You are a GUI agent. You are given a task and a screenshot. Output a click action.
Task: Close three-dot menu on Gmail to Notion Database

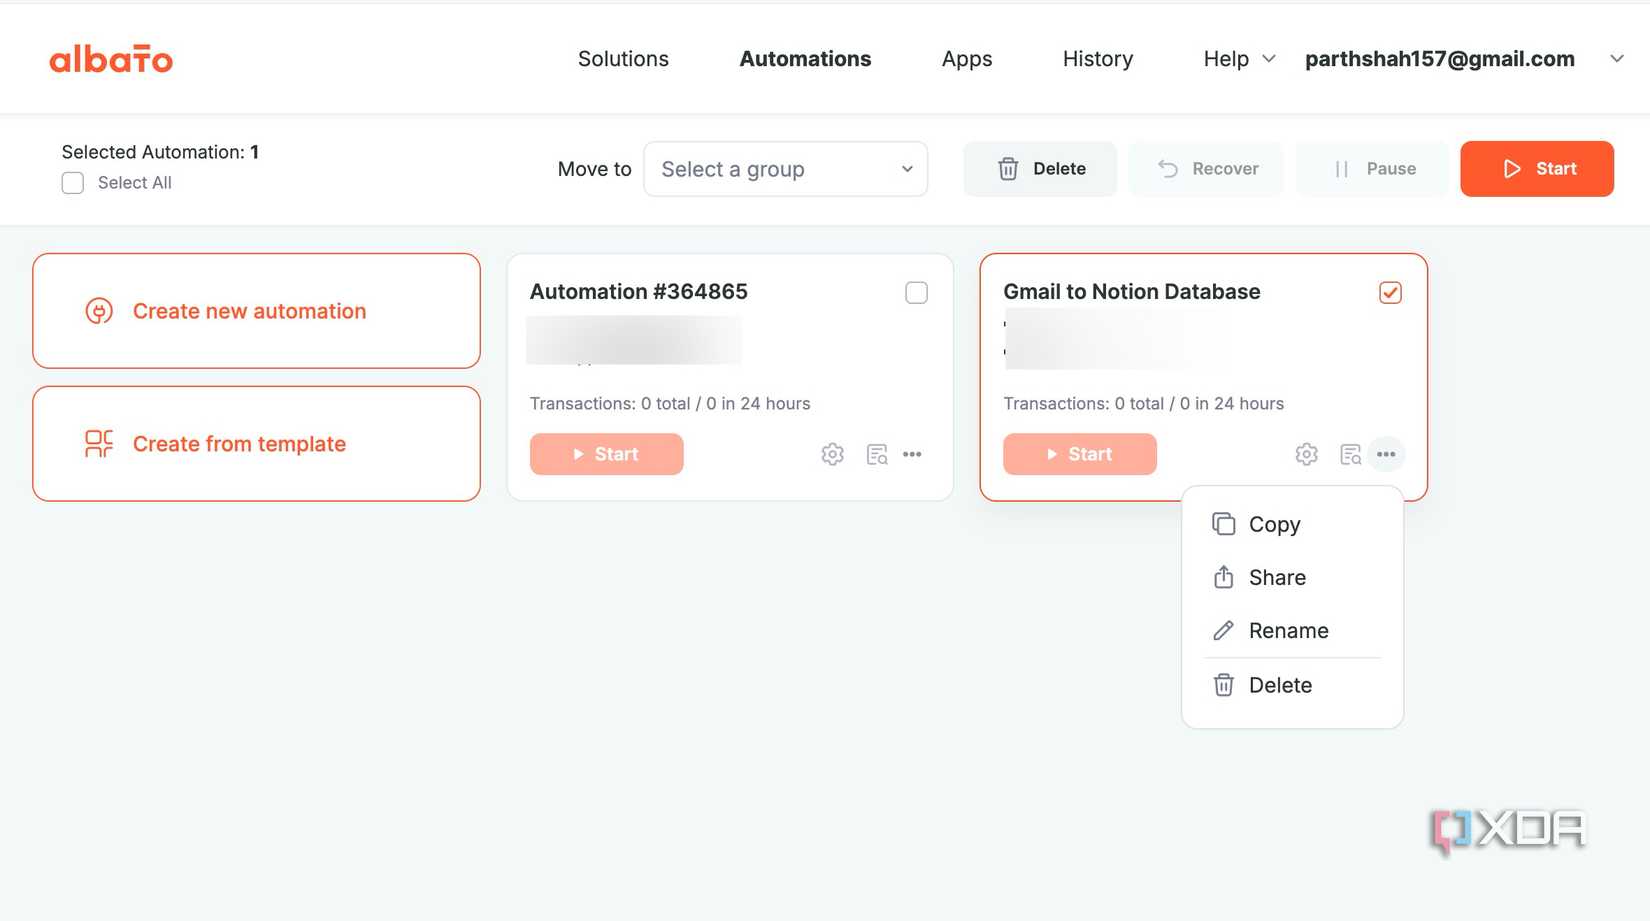(1386, 454)
